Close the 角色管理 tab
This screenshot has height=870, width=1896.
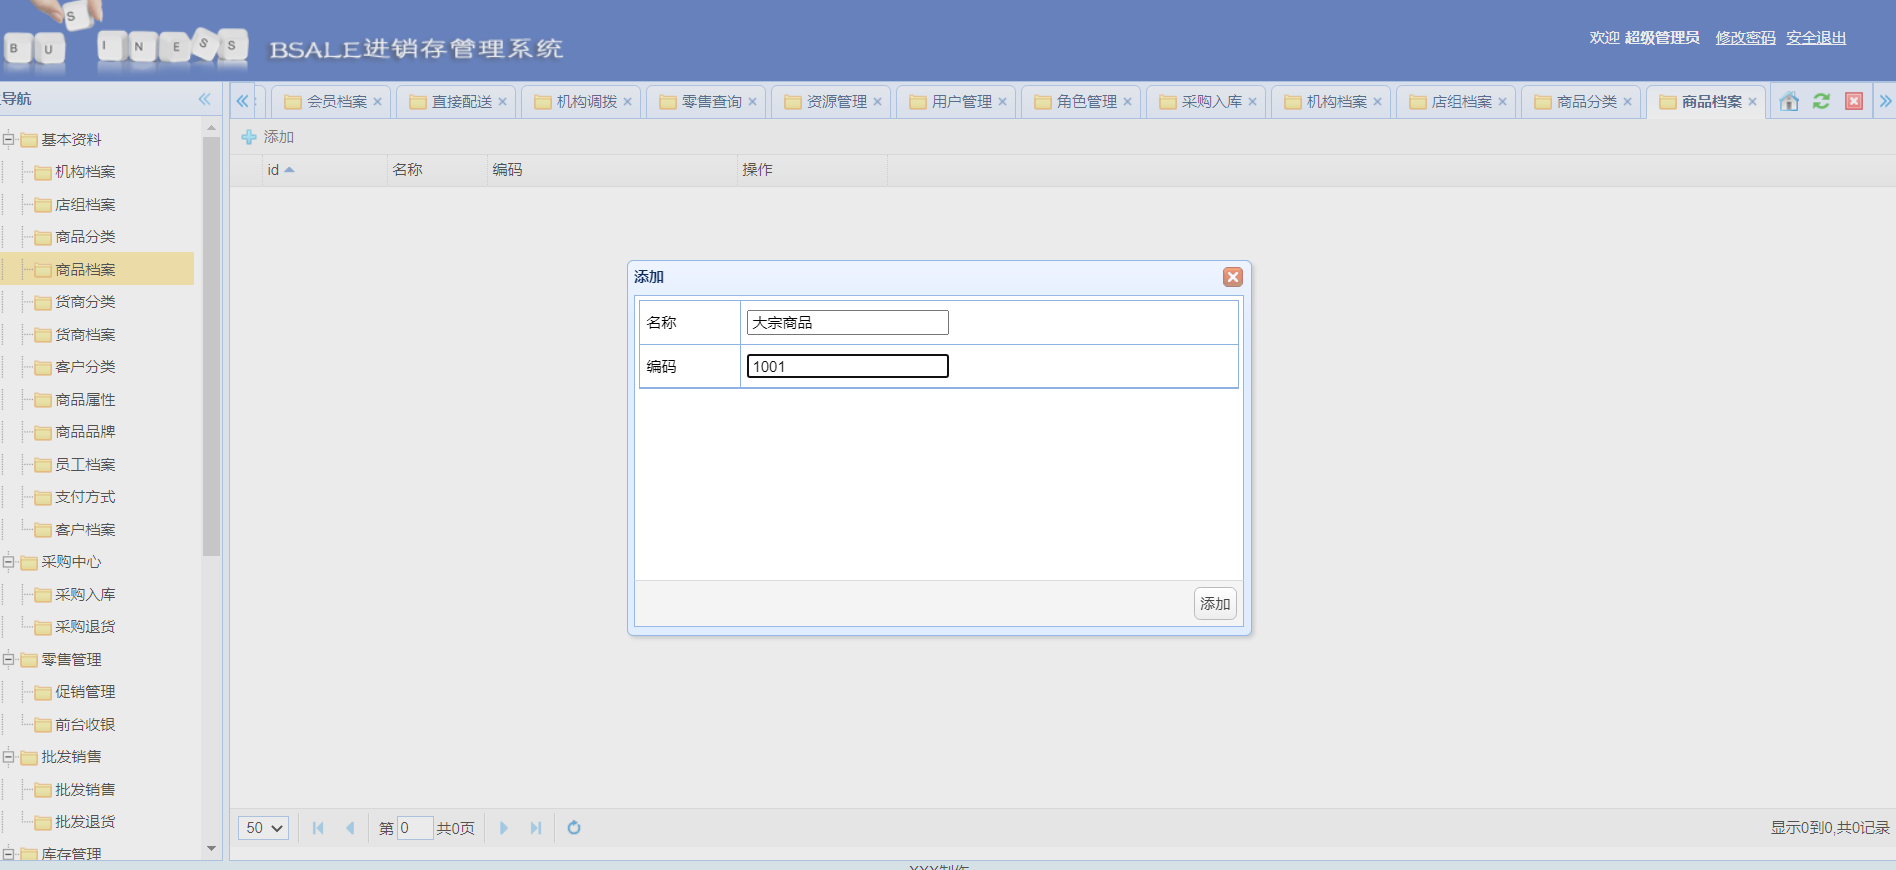1127,102
